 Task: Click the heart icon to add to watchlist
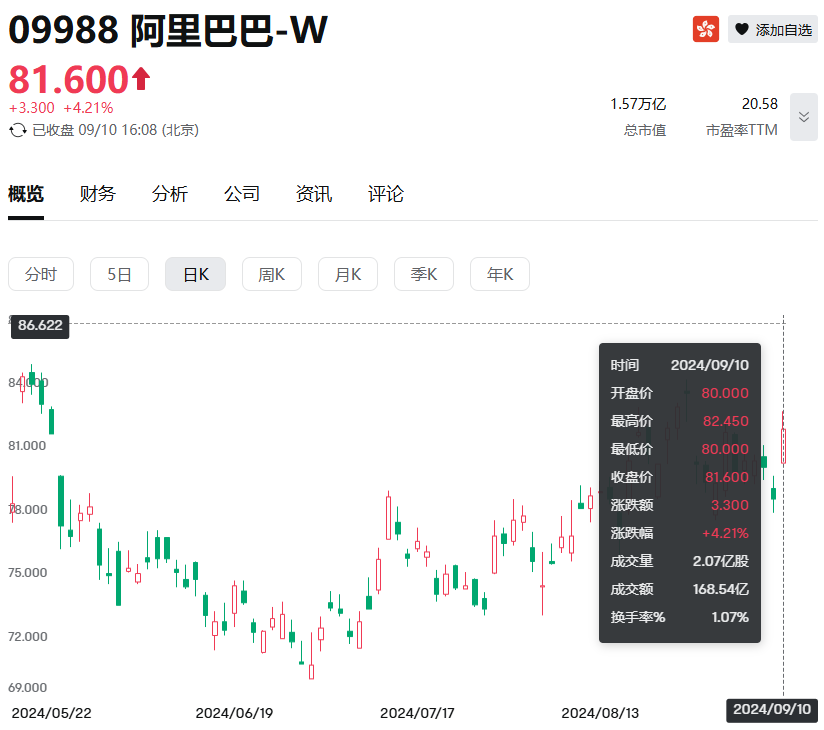(x=741, y=29)
